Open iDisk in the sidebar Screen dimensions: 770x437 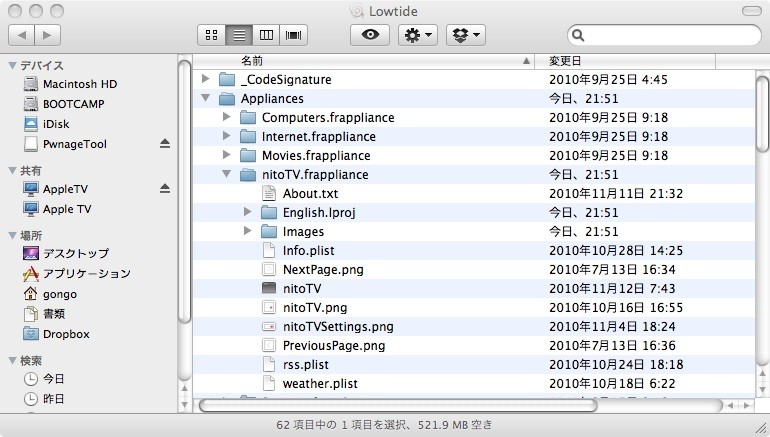[x=56, y=124]
